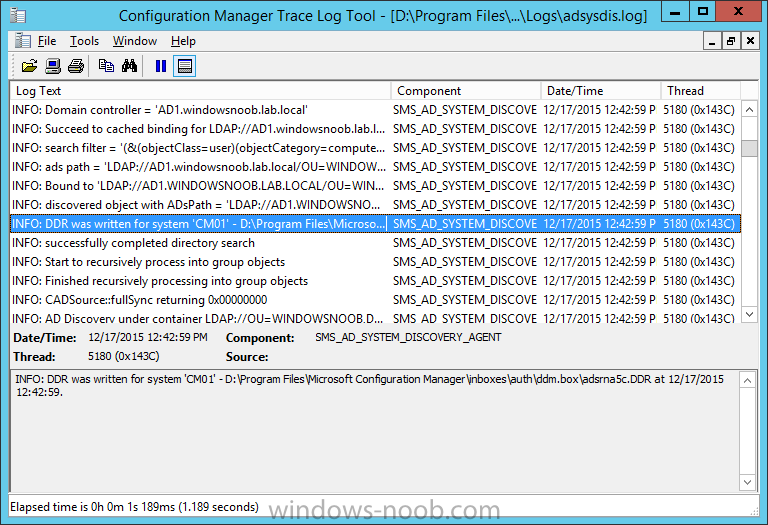Click the details pane scroll down arrow

tap(747, 482)
